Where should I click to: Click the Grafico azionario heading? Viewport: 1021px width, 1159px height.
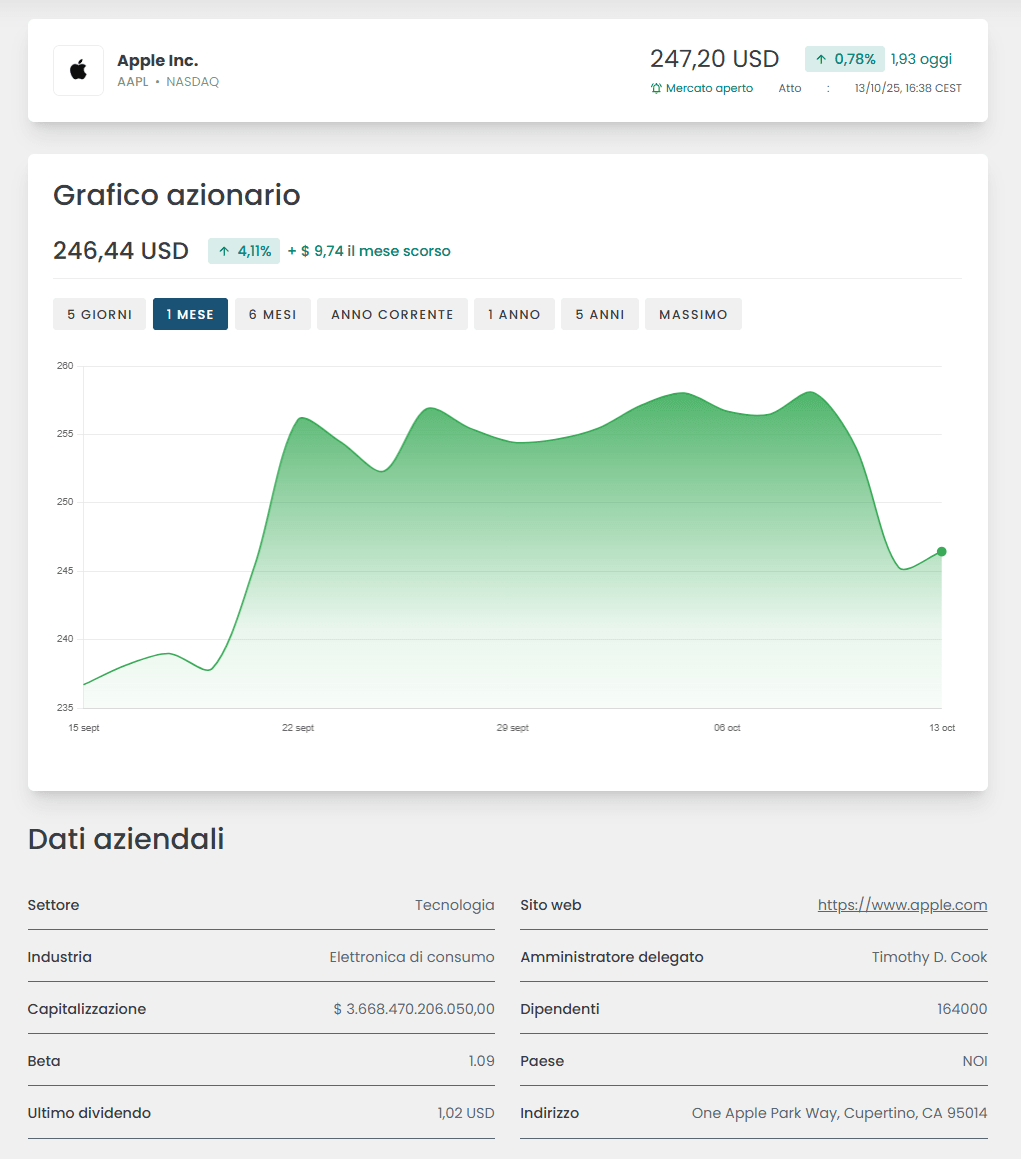pyautogui.click(x=177, y=195)
